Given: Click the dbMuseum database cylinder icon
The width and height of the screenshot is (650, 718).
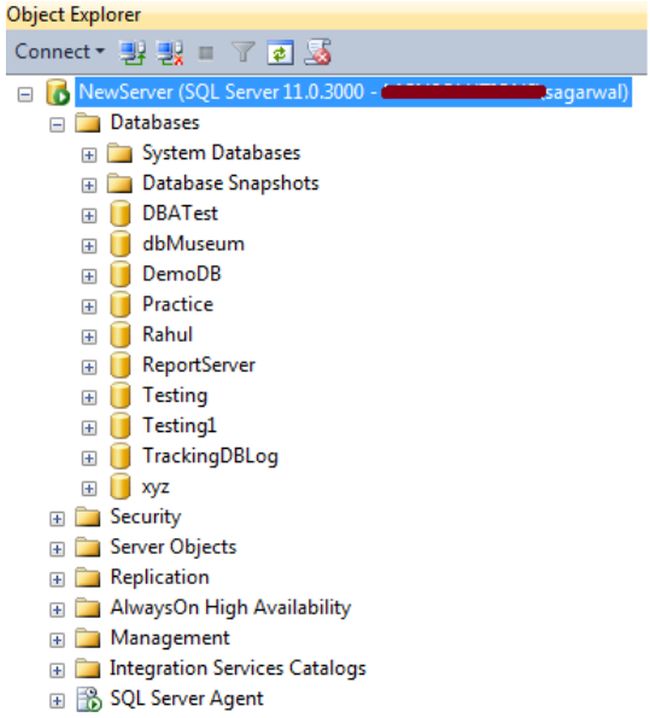Looking at the screenshot, I should pyautogui.click(x=120, y=244).
